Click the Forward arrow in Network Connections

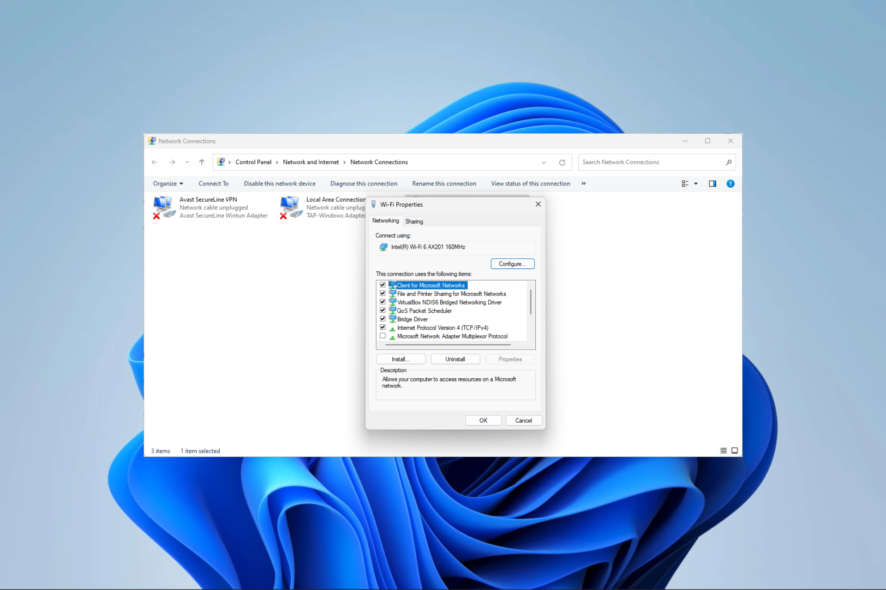click(172, 162)
